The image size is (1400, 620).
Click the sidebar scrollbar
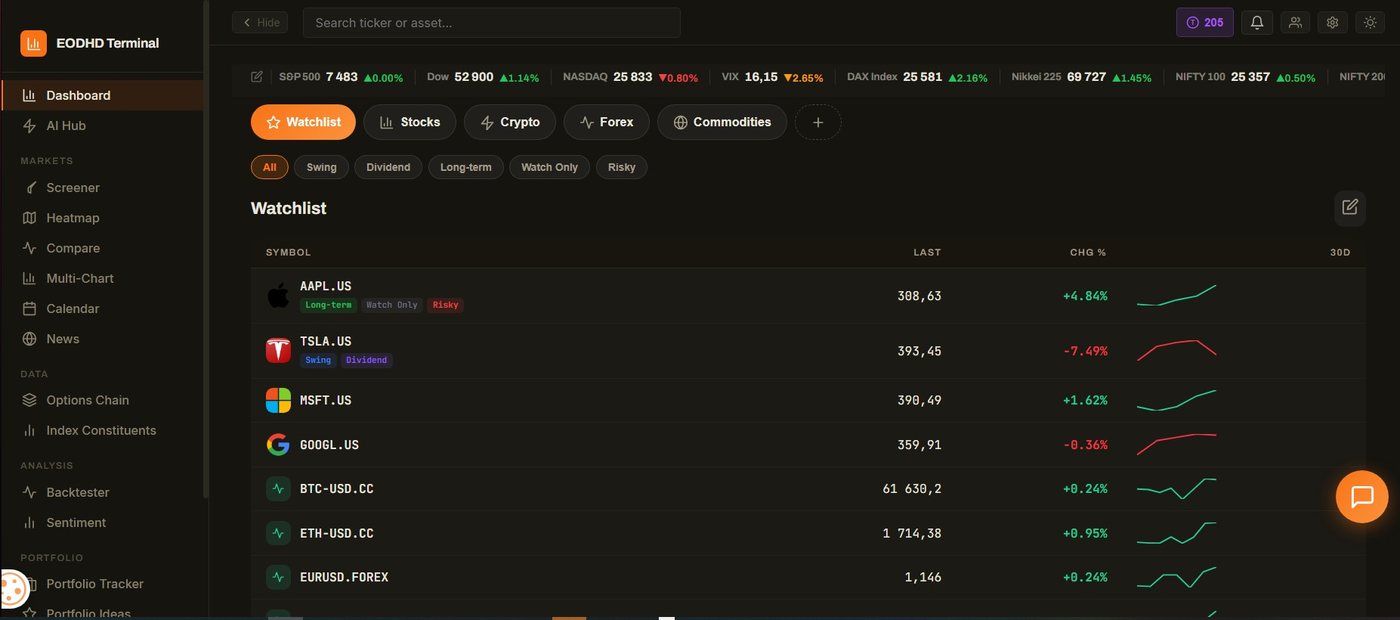pyautogui.click(x=206, y=250)
